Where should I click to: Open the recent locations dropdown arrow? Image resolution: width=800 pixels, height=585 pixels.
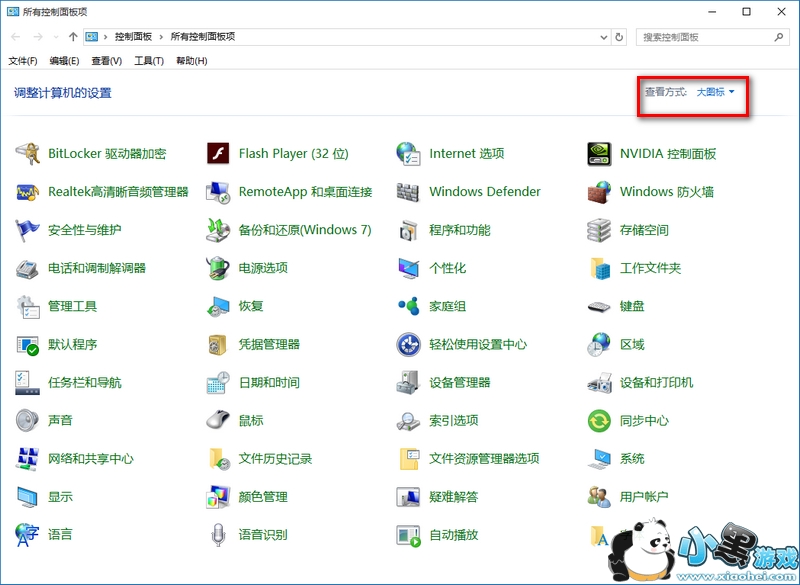point(56,37)
